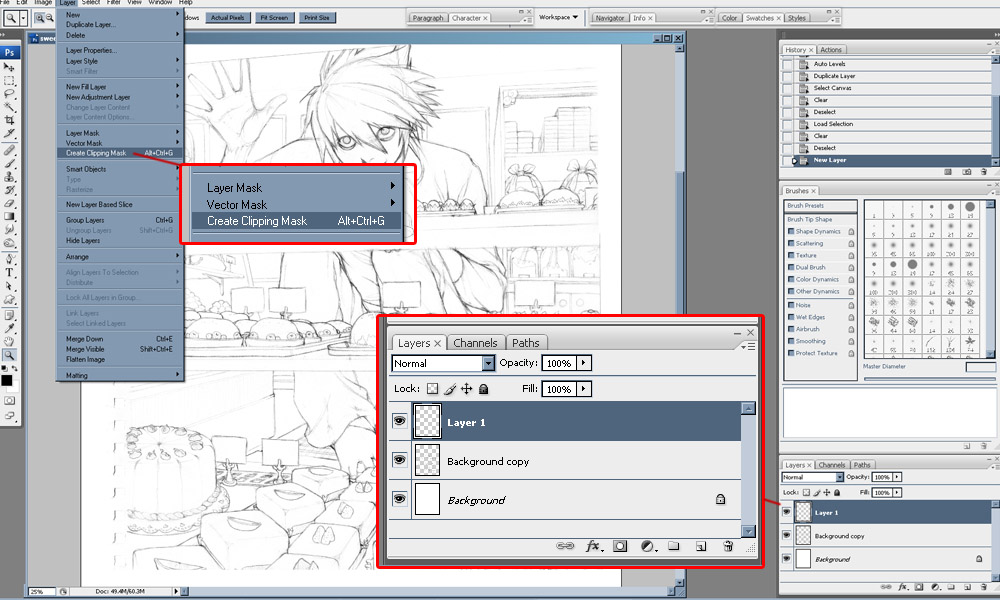
Task: Choose Group Layers in the Layer menu
Action: point(121,220)
